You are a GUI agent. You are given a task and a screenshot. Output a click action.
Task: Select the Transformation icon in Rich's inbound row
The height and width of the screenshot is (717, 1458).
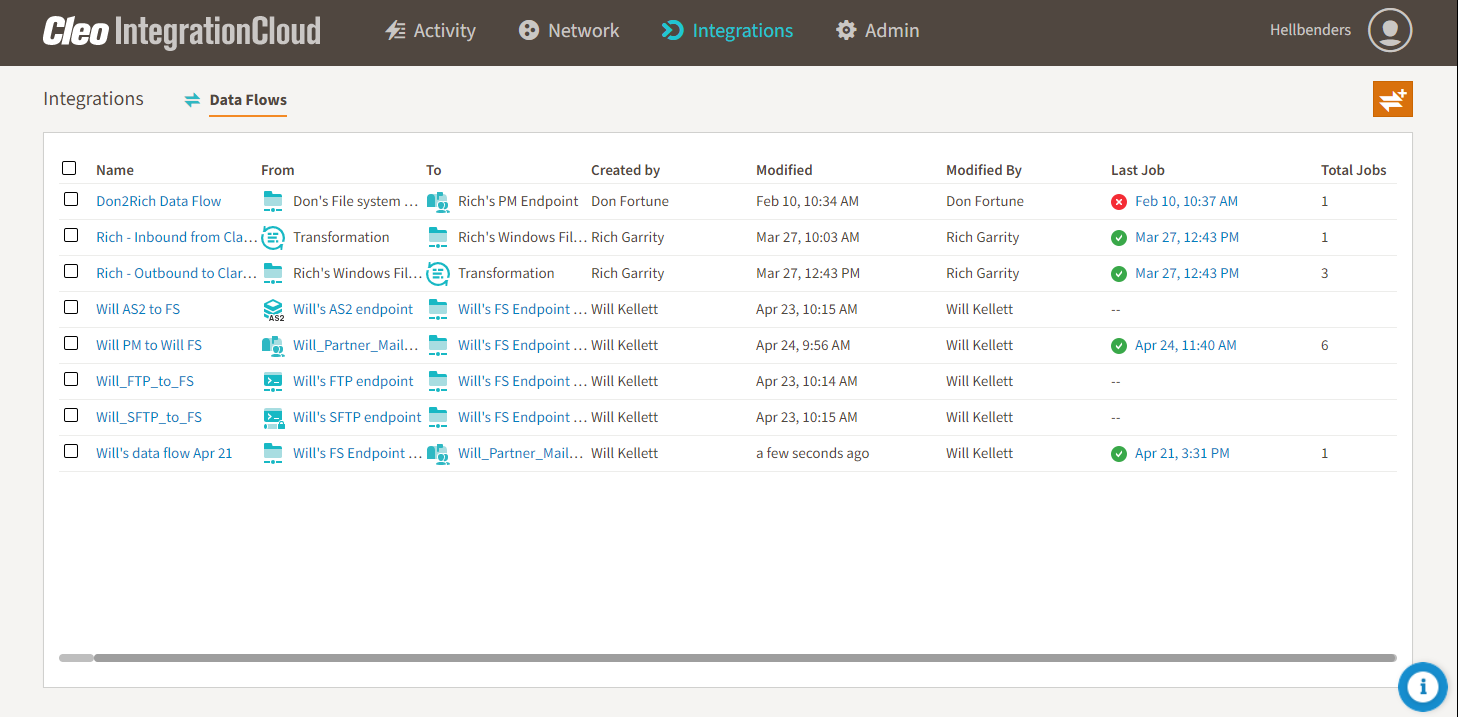pyautogui.click(x=272, y=237)
